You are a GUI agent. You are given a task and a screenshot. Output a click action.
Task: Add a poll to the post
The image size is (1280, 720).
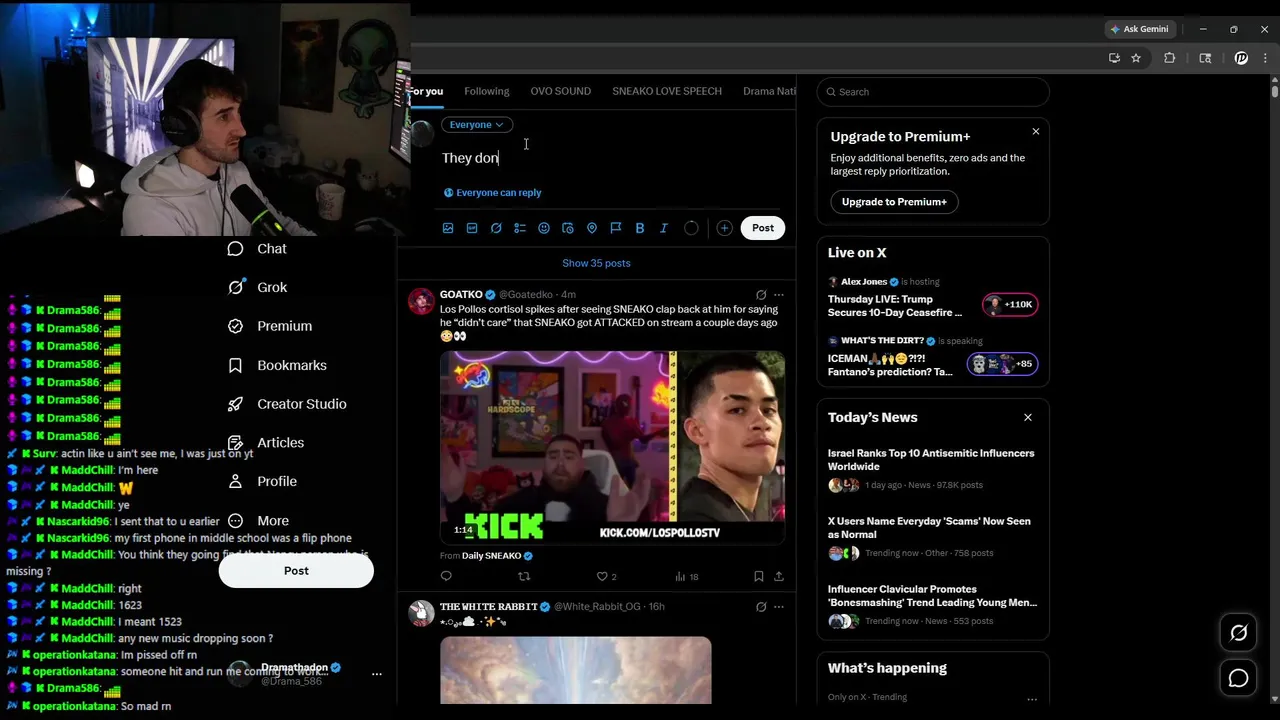click(x=520, y=228)
